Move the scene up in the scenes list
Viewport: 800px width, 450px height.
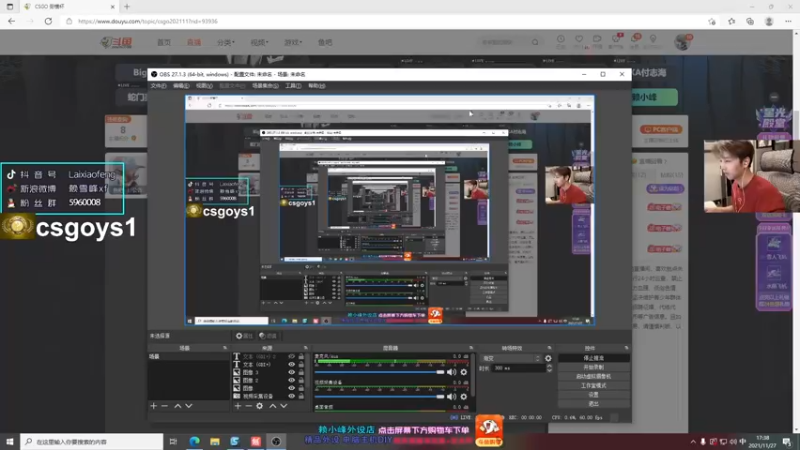[178, 406]
